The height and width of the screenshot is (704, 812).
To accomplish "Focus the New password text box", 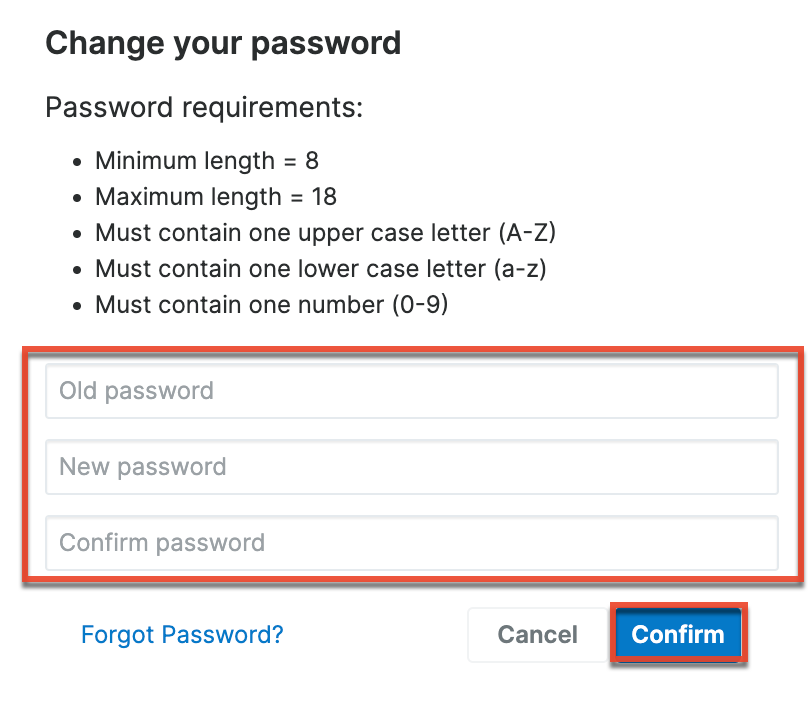I will pyautogui.click(x=411, y=467).
